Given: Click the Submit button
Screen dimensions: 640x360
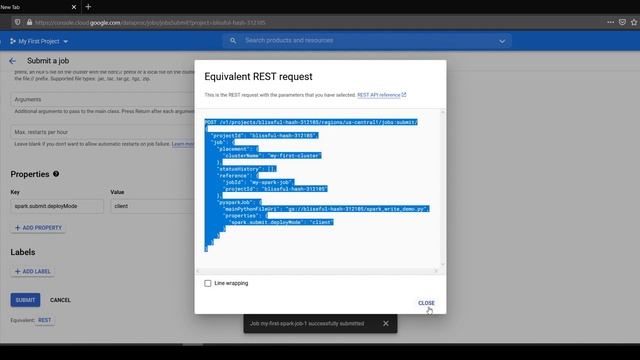Looking at the screenshot, I should tap(25, 300).
